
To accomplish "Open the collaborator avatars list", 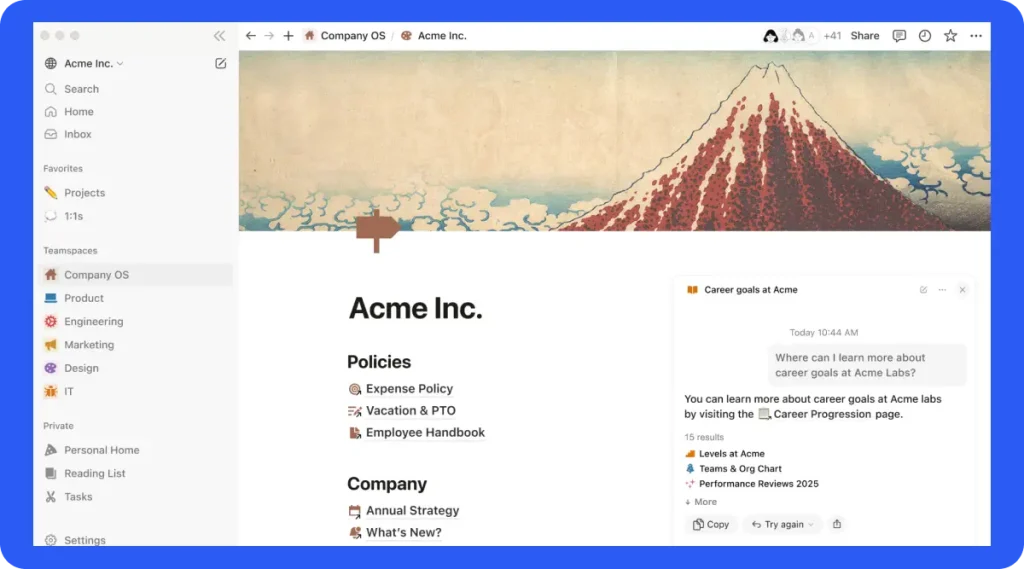I will (x=789, y=36).
